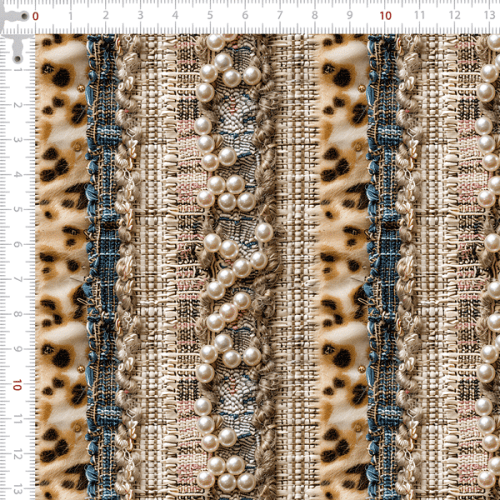Click the number 2 on the vertical ruler

(17, 105)
